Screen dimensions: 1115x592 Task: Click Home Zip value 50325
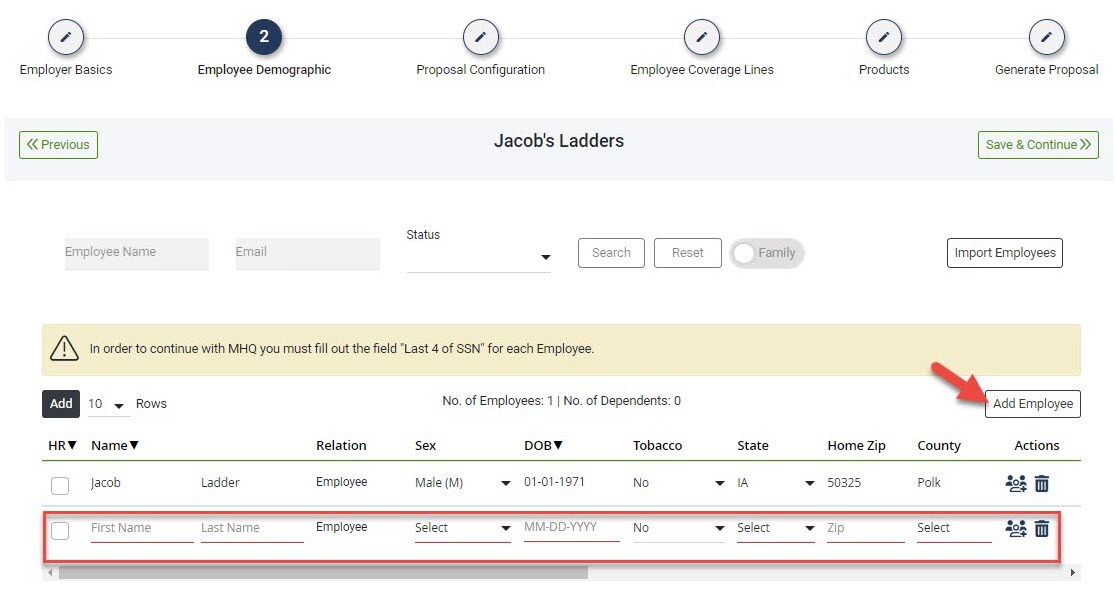tap(844, 483)
